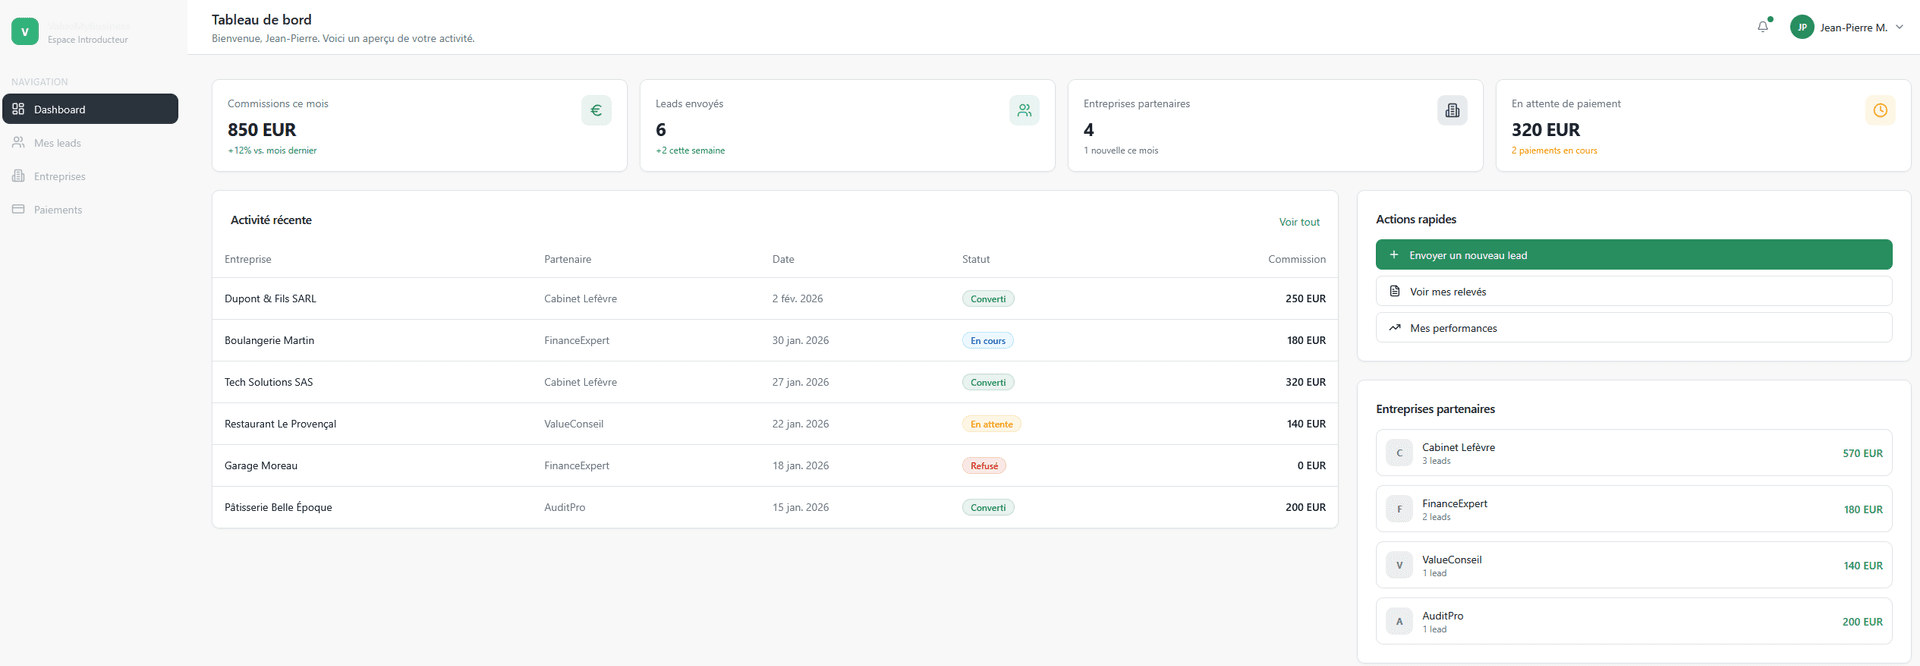Click the Commission column header
The width and height of the screenshot is (1920, 666).
coord(1297,259)
